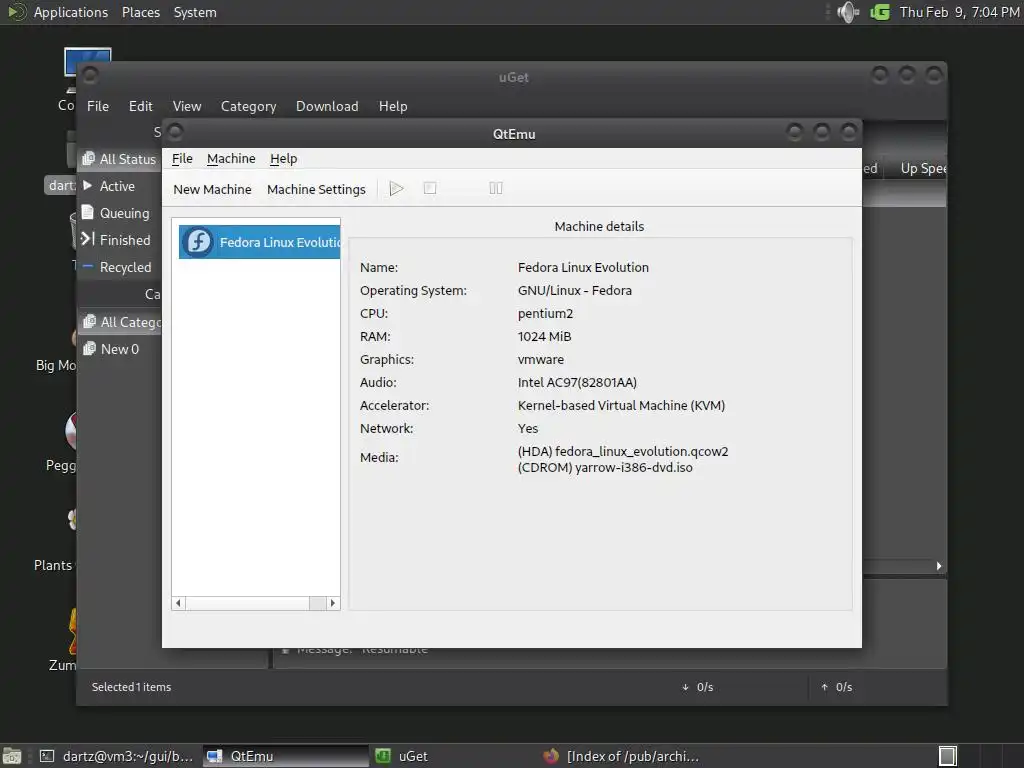This screenshot has height=768, width=1024.
Task: Select Recycled status in uGet sidebar
Action: pyautogui.click(x=120, y=267)
